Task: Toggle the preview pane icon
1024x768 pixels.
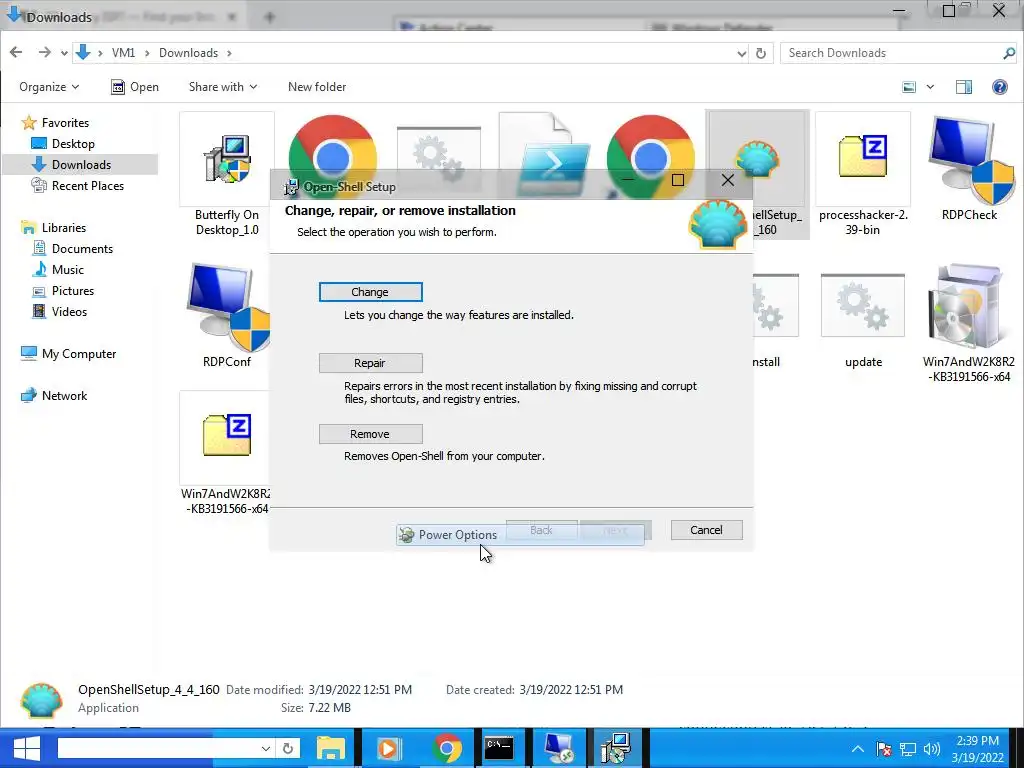Action: pos(963,87)
